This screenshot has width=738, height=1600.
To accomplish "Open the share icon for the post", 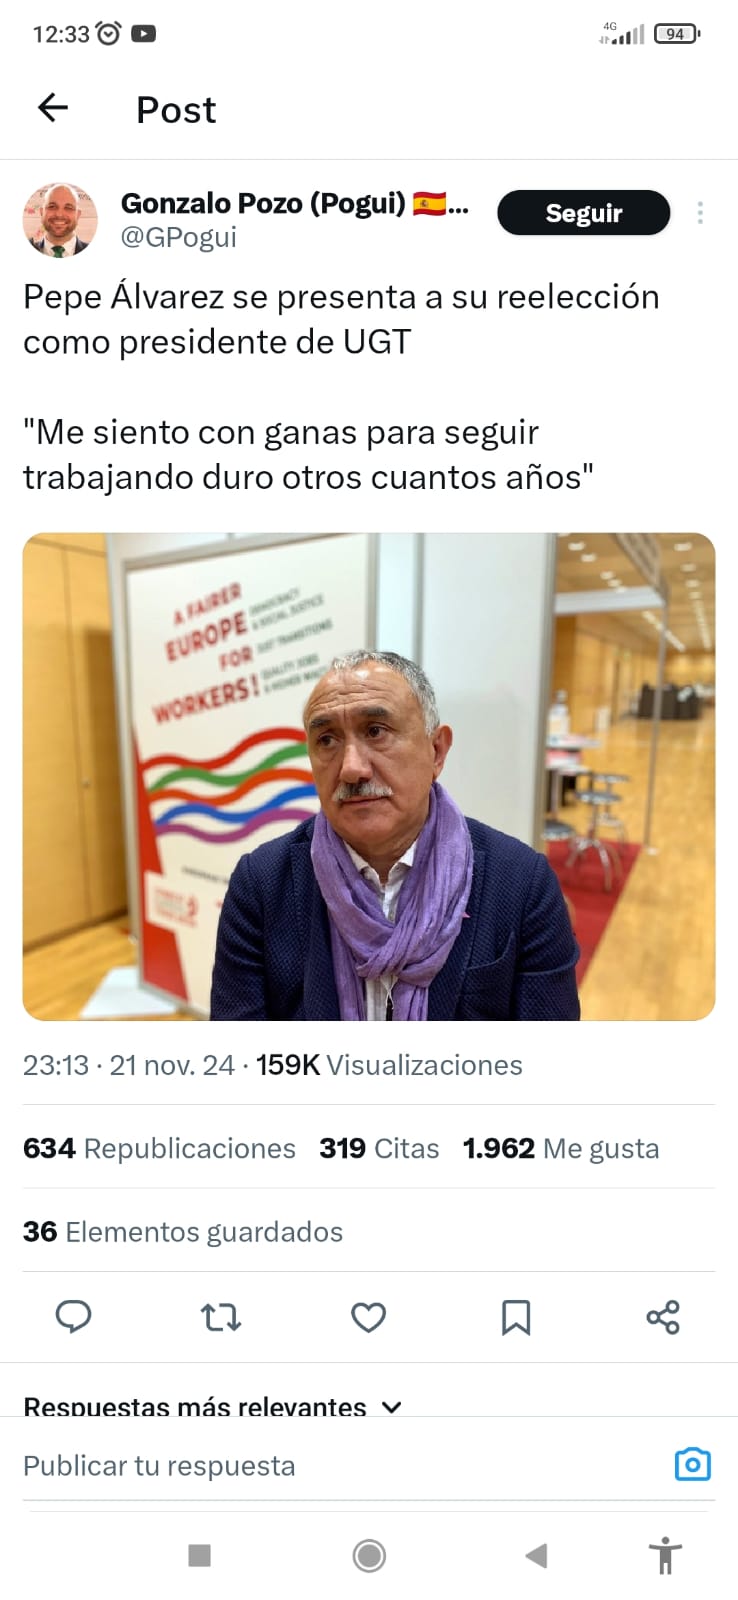I will click(x=663, y=1317).
